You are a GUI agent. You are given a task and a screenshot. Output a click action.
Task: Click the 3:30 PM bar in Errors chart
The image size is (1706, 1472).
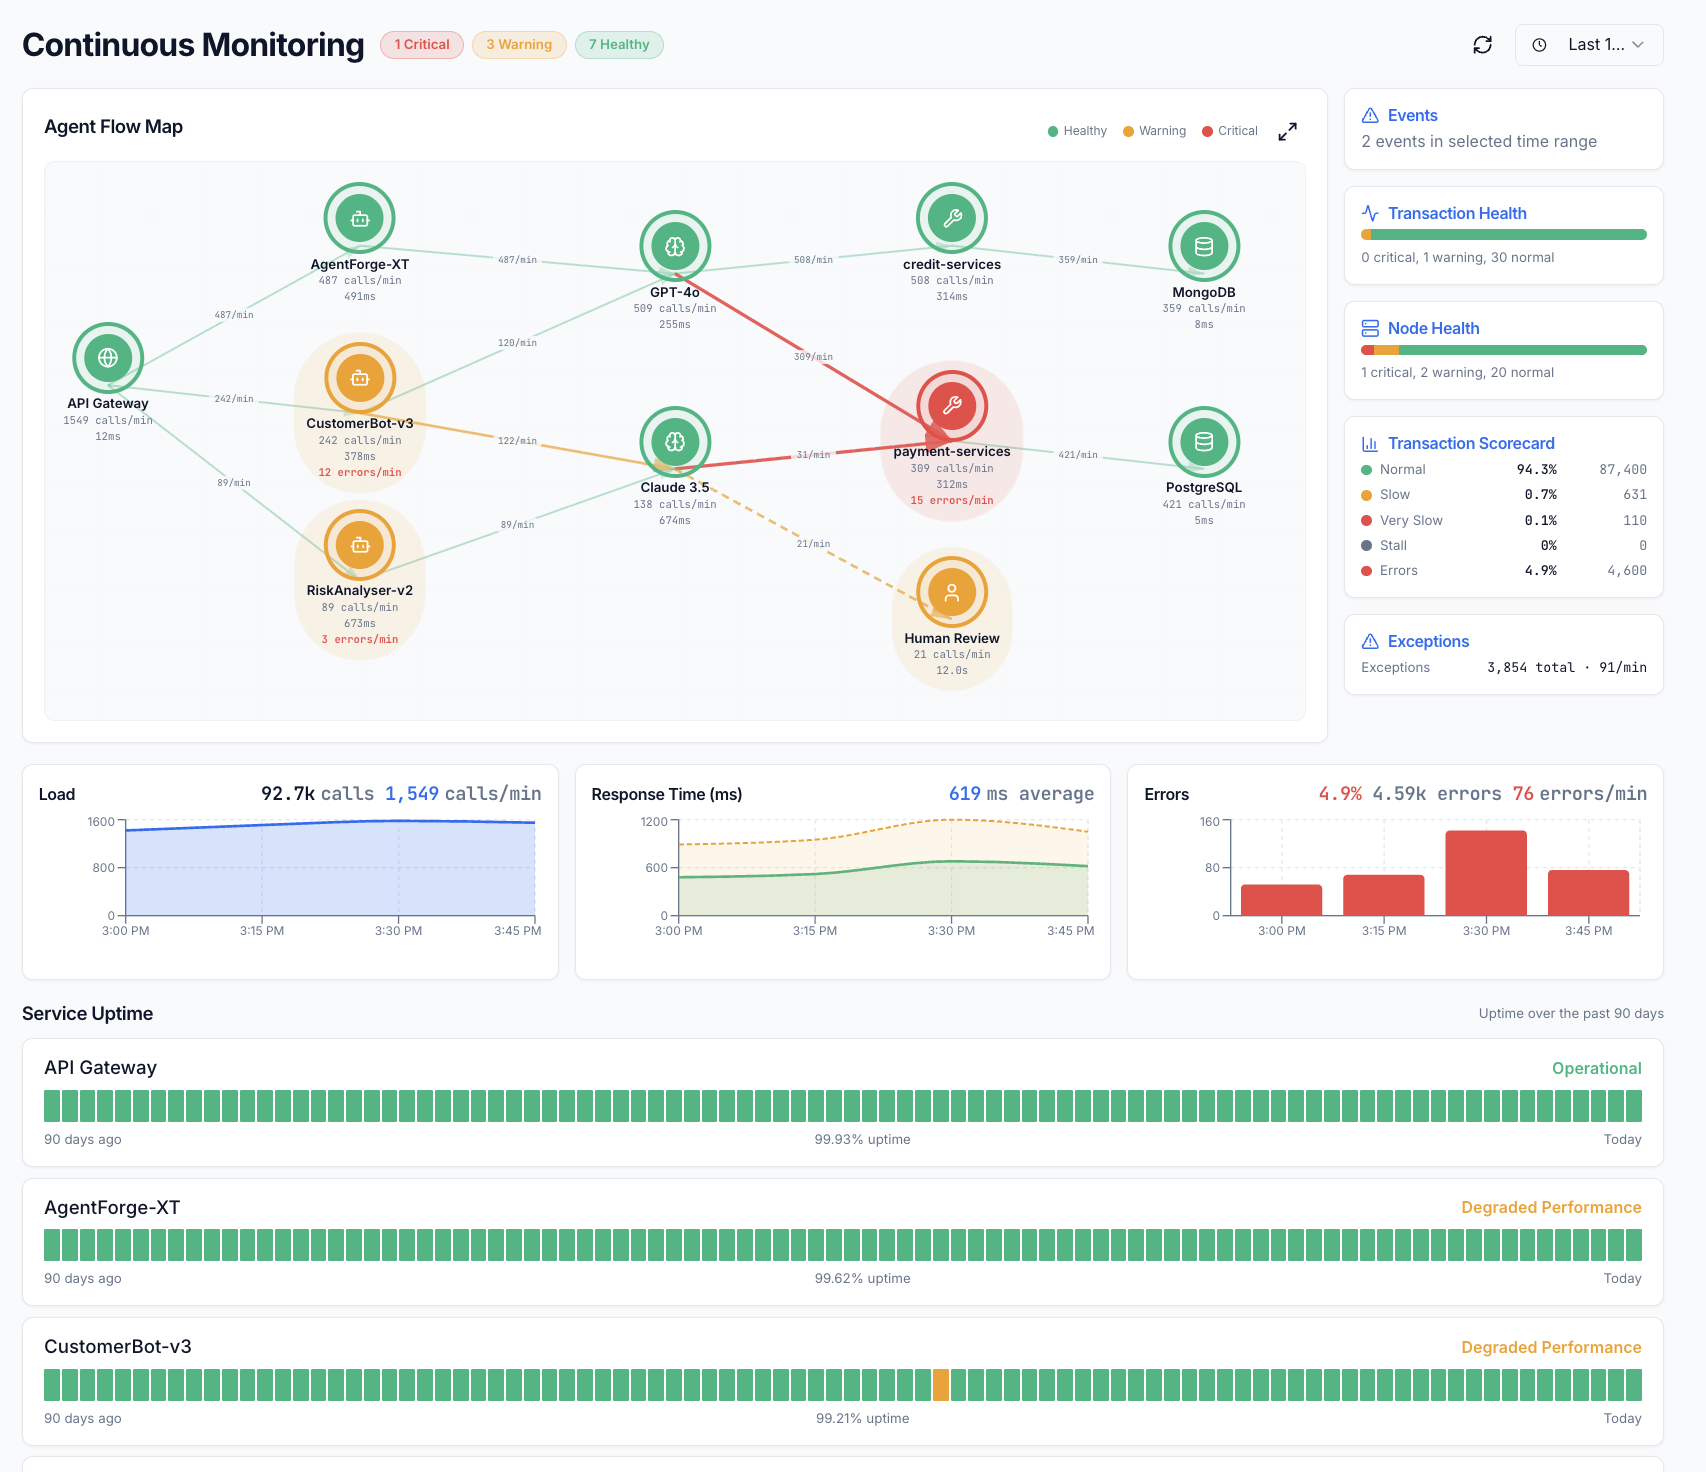tap(1486, 872)
